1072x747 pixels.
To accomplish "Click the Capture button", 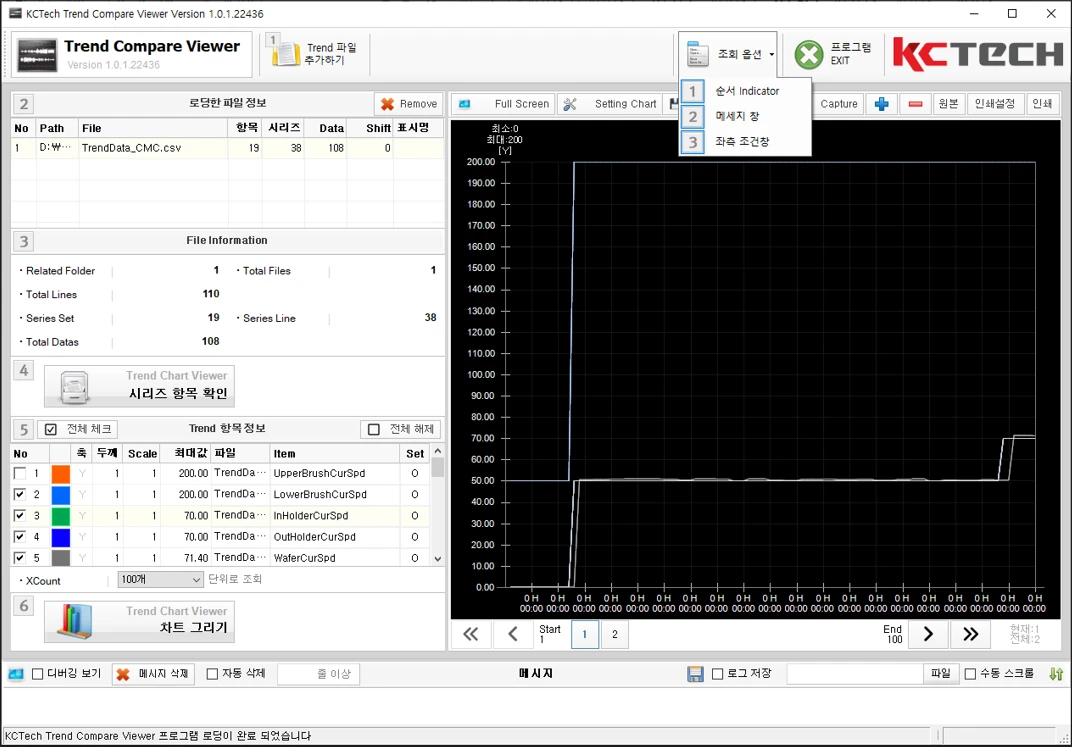I will pos(838,104).
